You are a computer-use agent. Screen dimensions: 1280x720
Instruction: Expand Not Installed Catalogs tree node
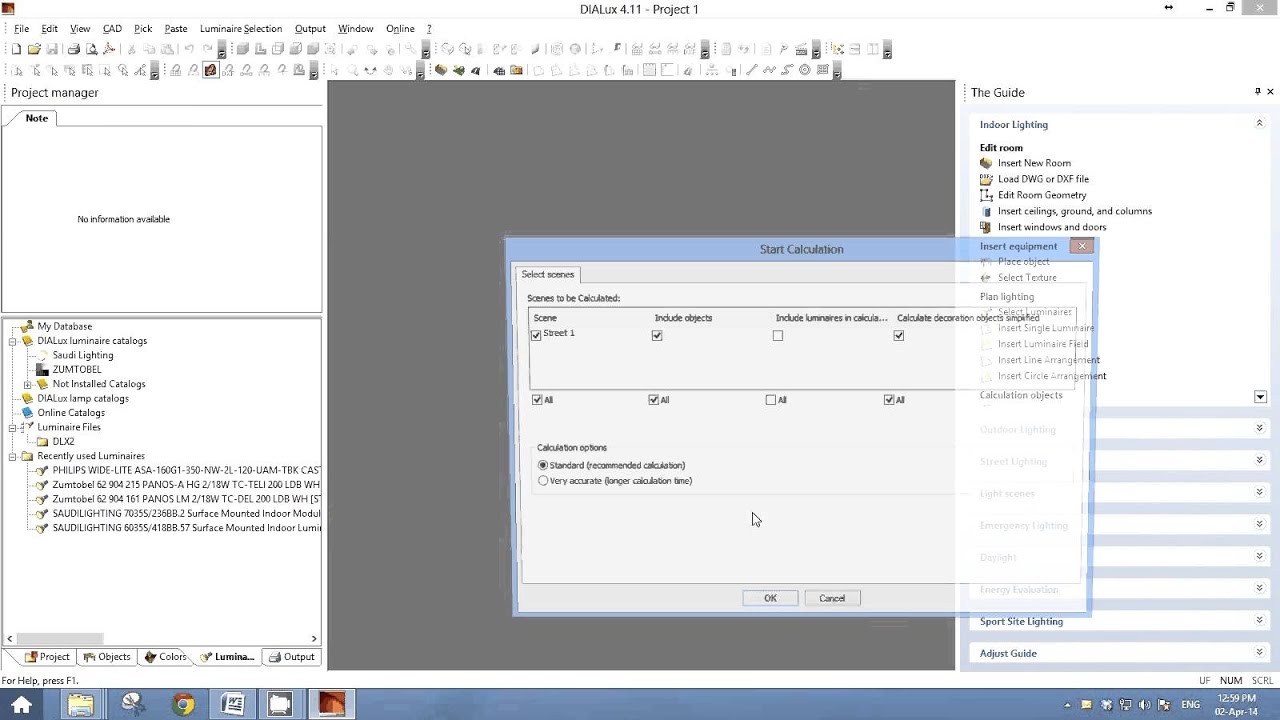pos(28,384)
